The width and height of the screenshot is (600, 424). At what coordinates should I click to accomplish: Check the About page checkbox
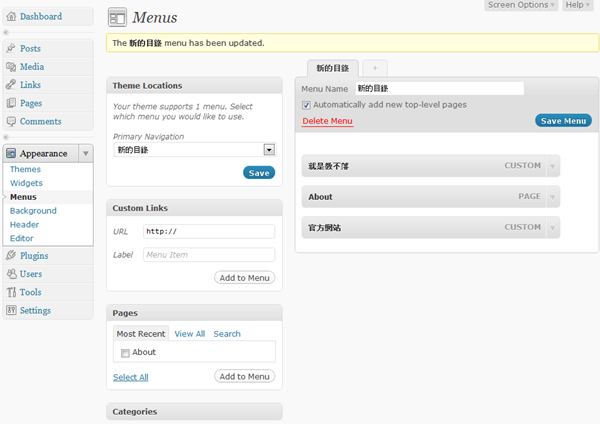tap(125, 353)
